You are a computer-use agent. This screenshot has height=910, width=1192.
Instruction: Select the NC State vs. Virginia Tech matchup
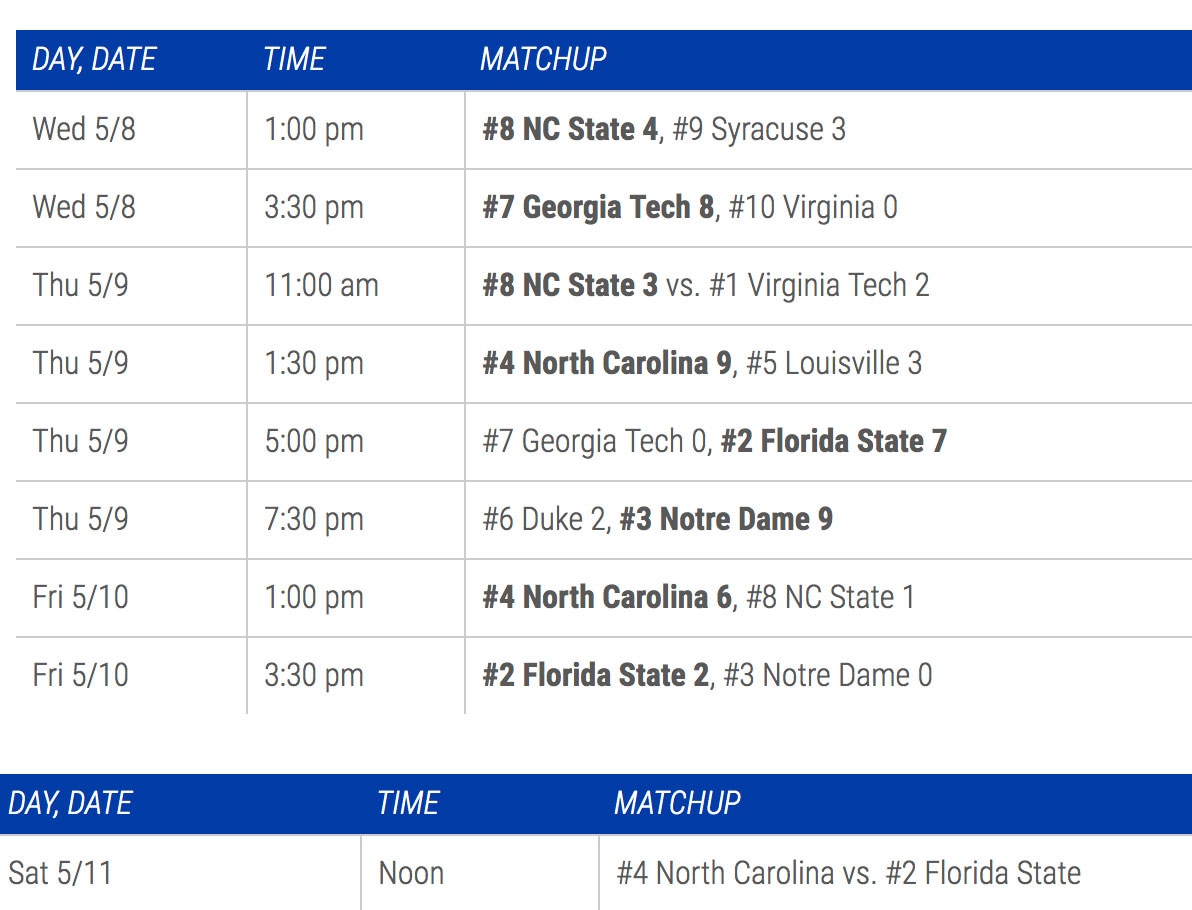(706, 286)
